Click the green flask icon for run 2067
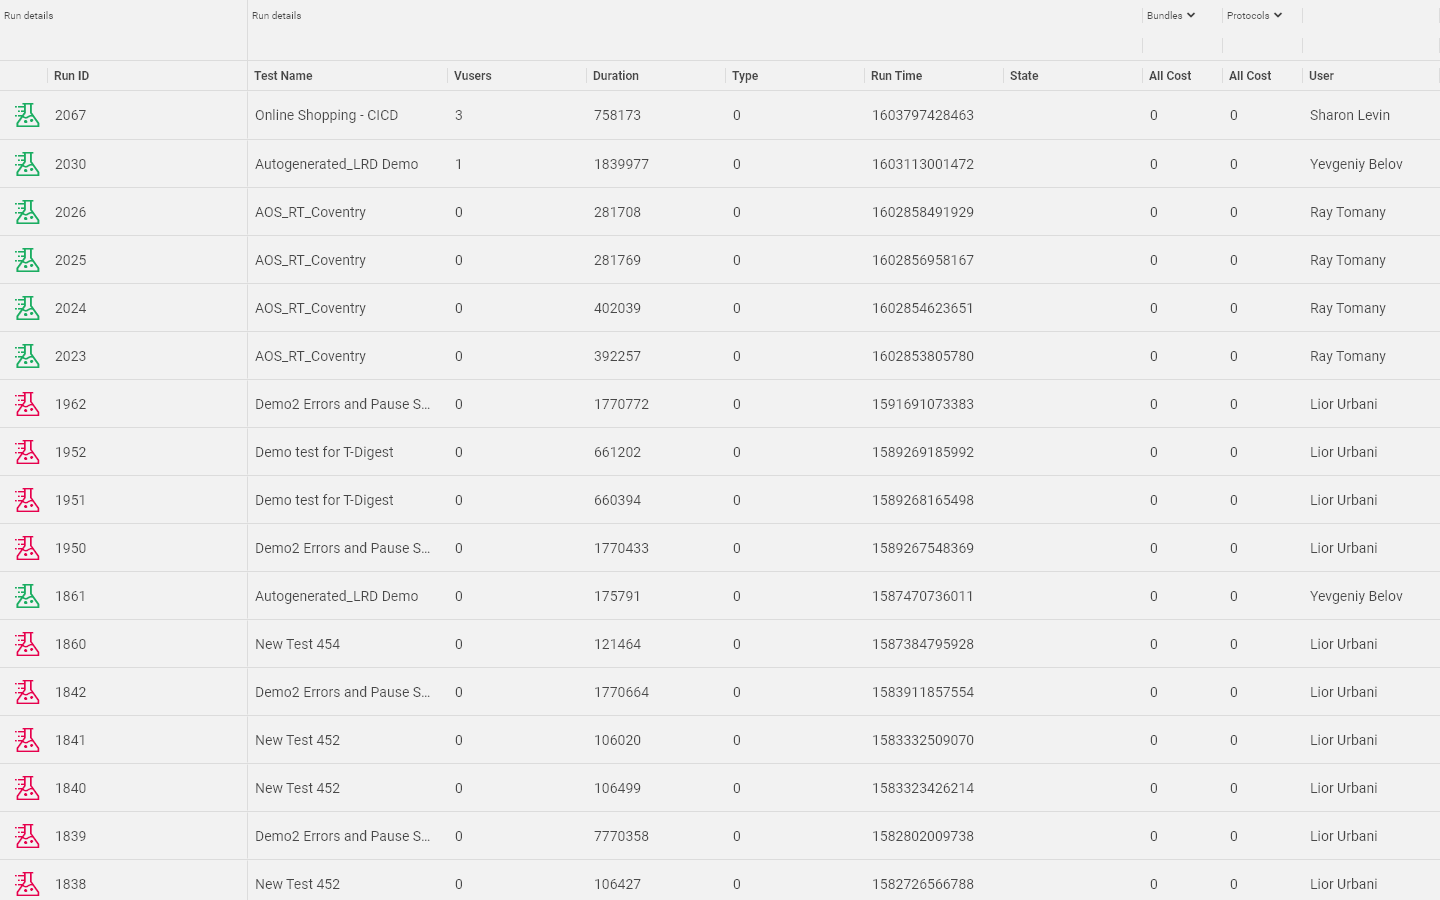 click(x=27, y=115)
